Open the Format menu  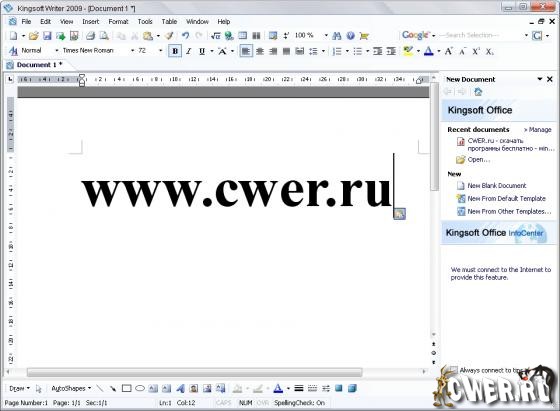118,21
